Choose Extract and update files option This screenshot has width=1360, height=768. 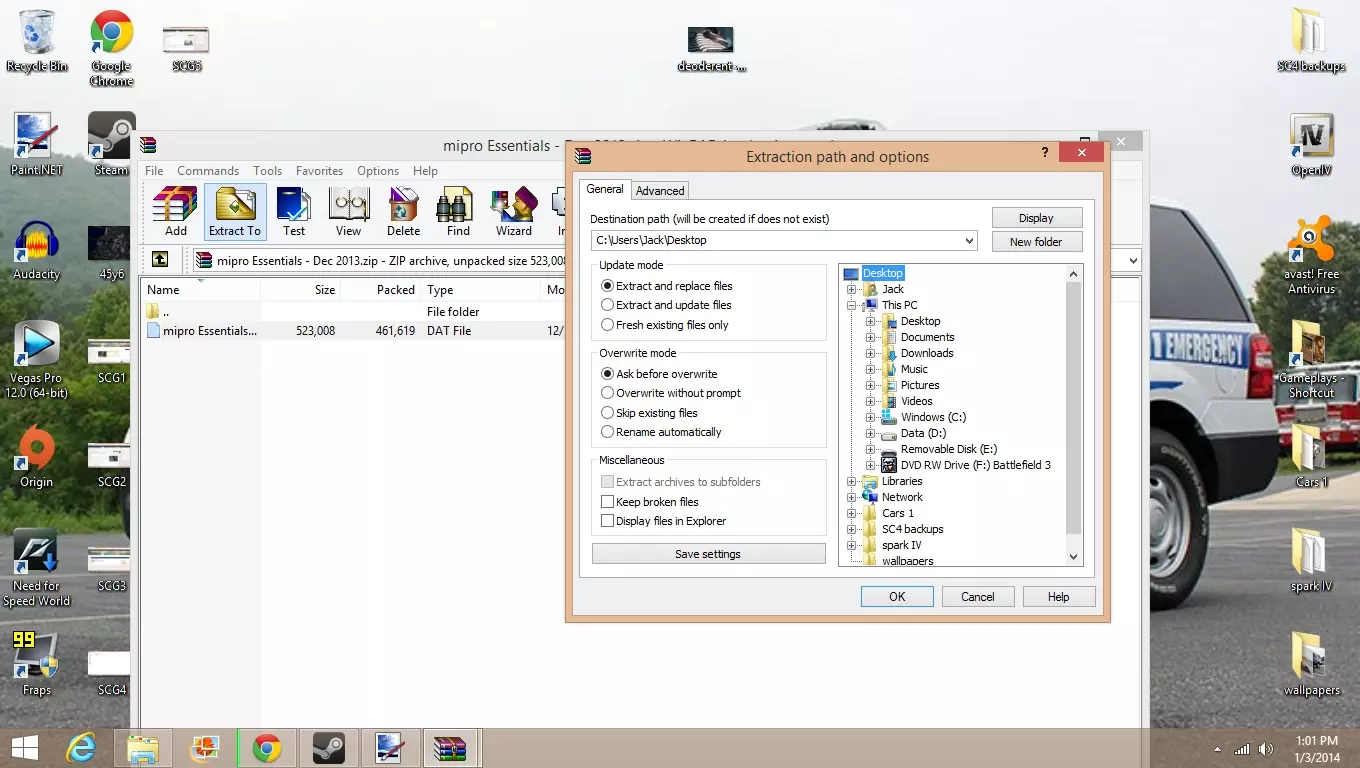666,305
